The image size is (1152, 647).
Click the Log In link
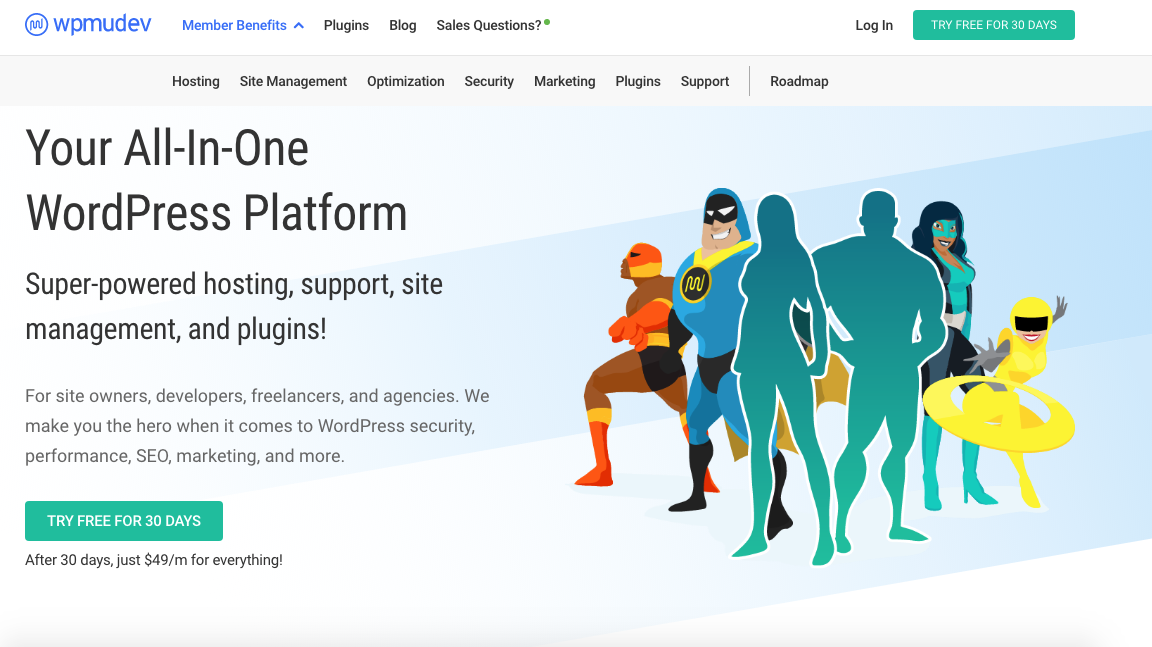(x=874, y=25)
